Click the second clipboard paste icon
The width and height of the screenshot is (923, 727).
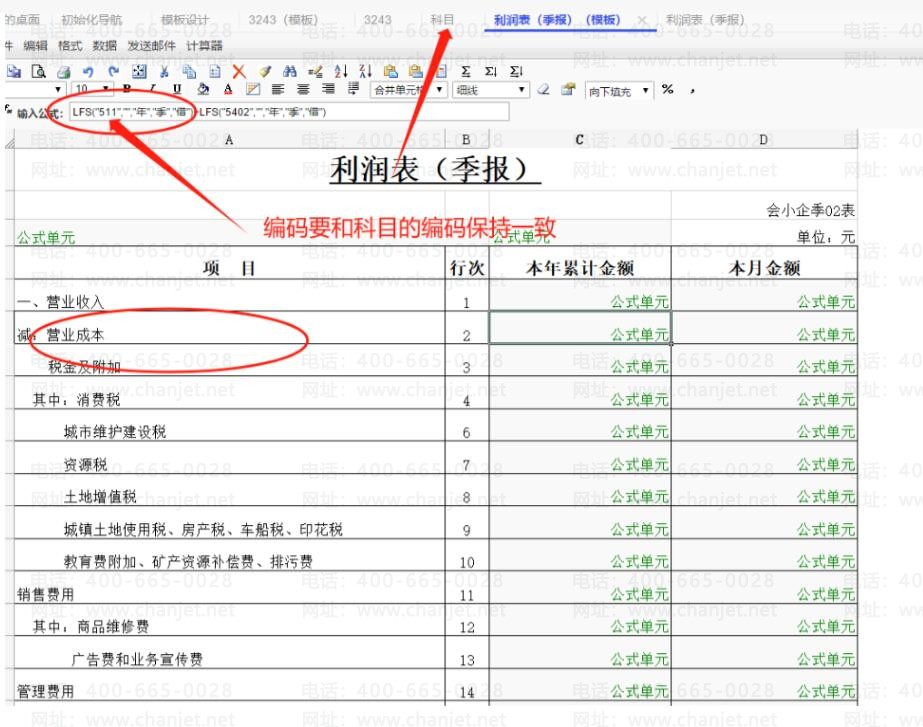[x=416, y=72]
